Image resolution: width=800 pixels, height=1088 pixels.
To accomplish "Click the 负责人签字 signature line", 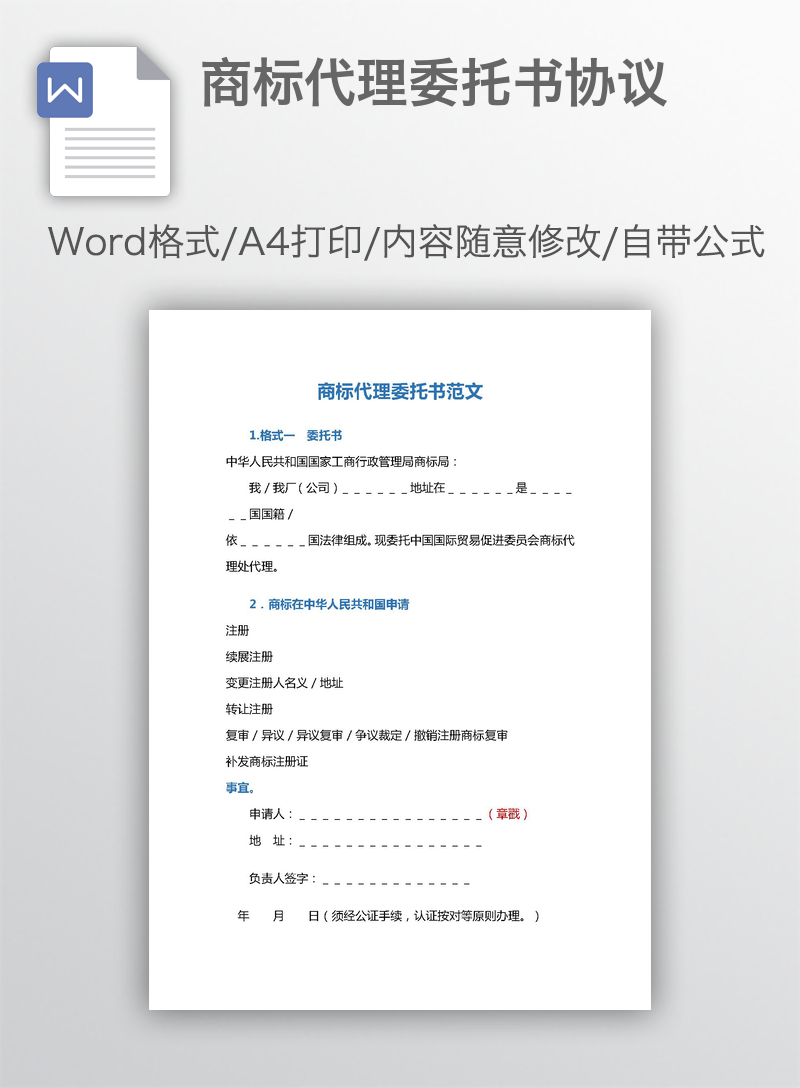I will pos(359,879).
